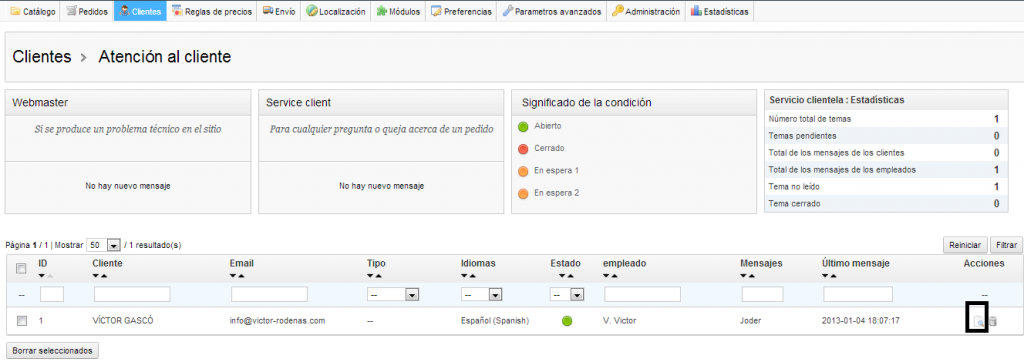Screen dimensions: 1024x362
Task: Focus the Mensajes filter input field
Action: coord(763,295)
